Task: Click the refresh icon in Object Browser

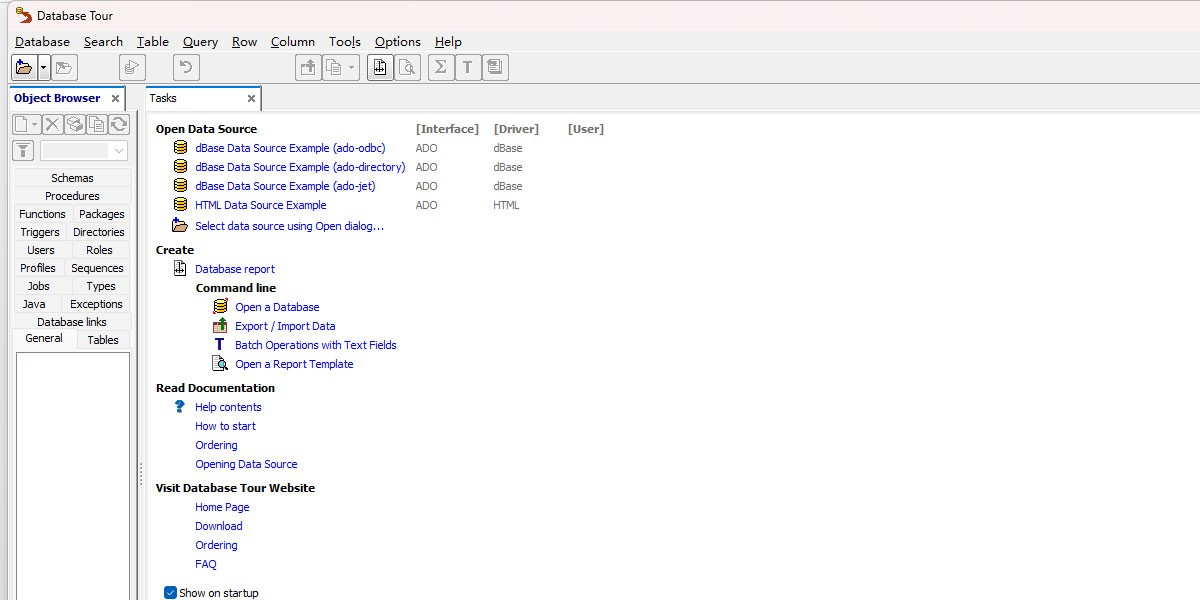Action: [119, 124]
